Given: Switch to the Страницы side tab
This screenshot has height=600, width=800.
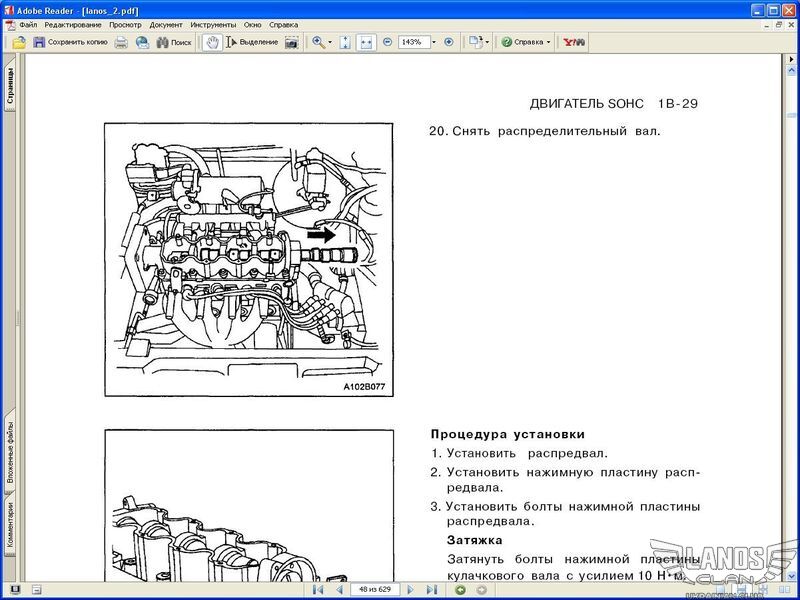Looking at the screenshot, I should 10,86.
